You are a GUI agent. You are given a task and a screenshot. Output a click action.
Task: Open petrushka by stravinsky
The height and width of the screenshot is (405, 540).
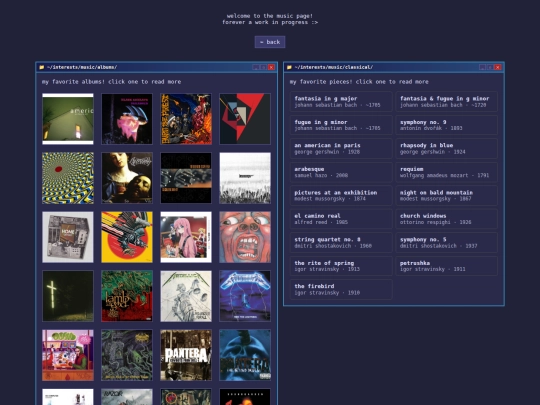tap(447, 266)
